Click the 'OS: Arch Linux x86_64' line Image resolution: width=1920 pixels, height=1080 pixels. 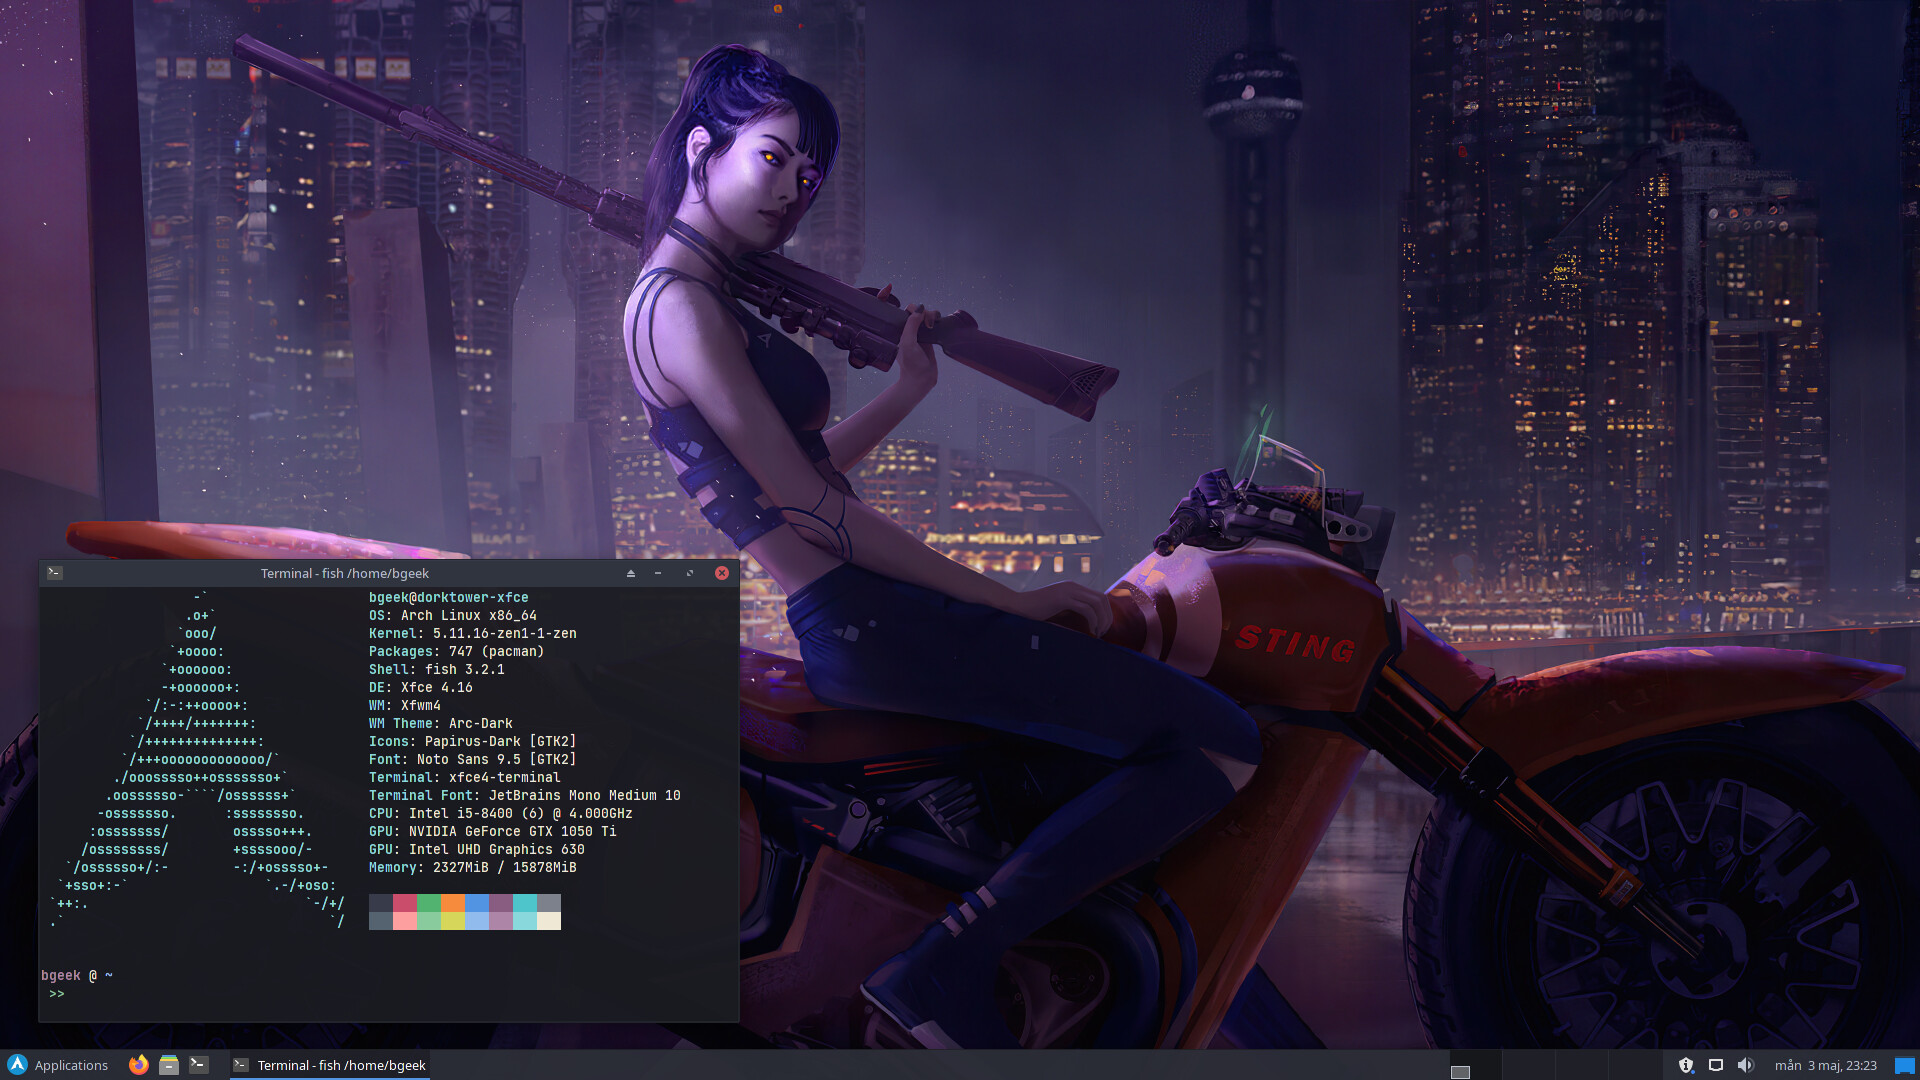coord(453,615)
